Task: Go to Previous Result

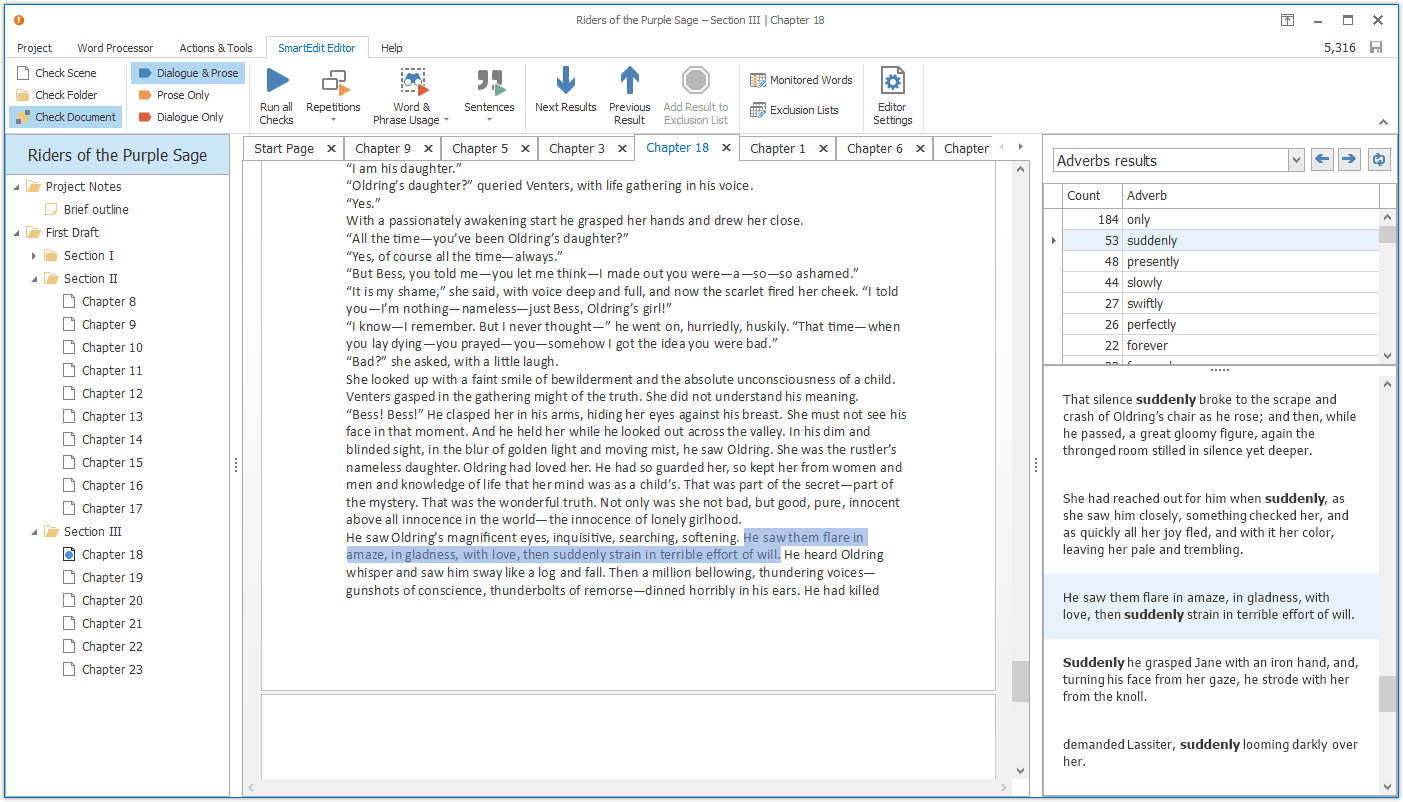Action: point(629,95)
